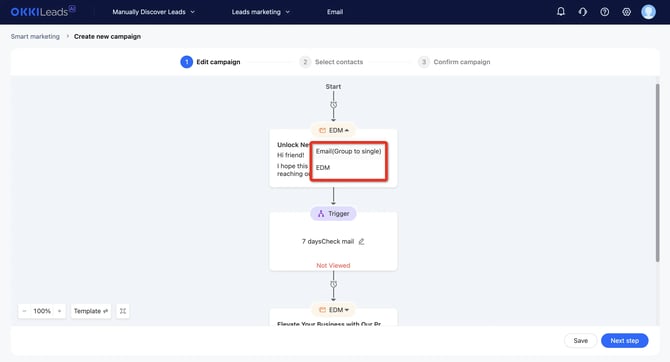The width and height of the screenshot is (670, 362).
Task: Click the delay clock icon under Start
Action: click(334, 105)
